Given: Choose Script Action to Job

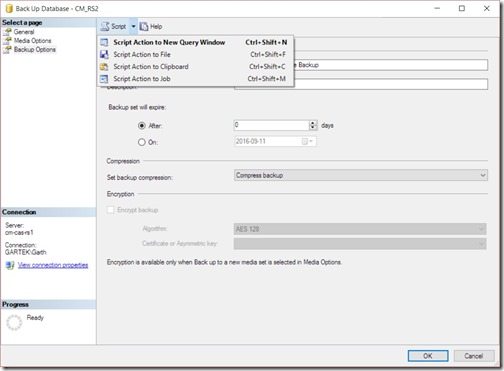Looking at the screenshot, I should 196,79.
